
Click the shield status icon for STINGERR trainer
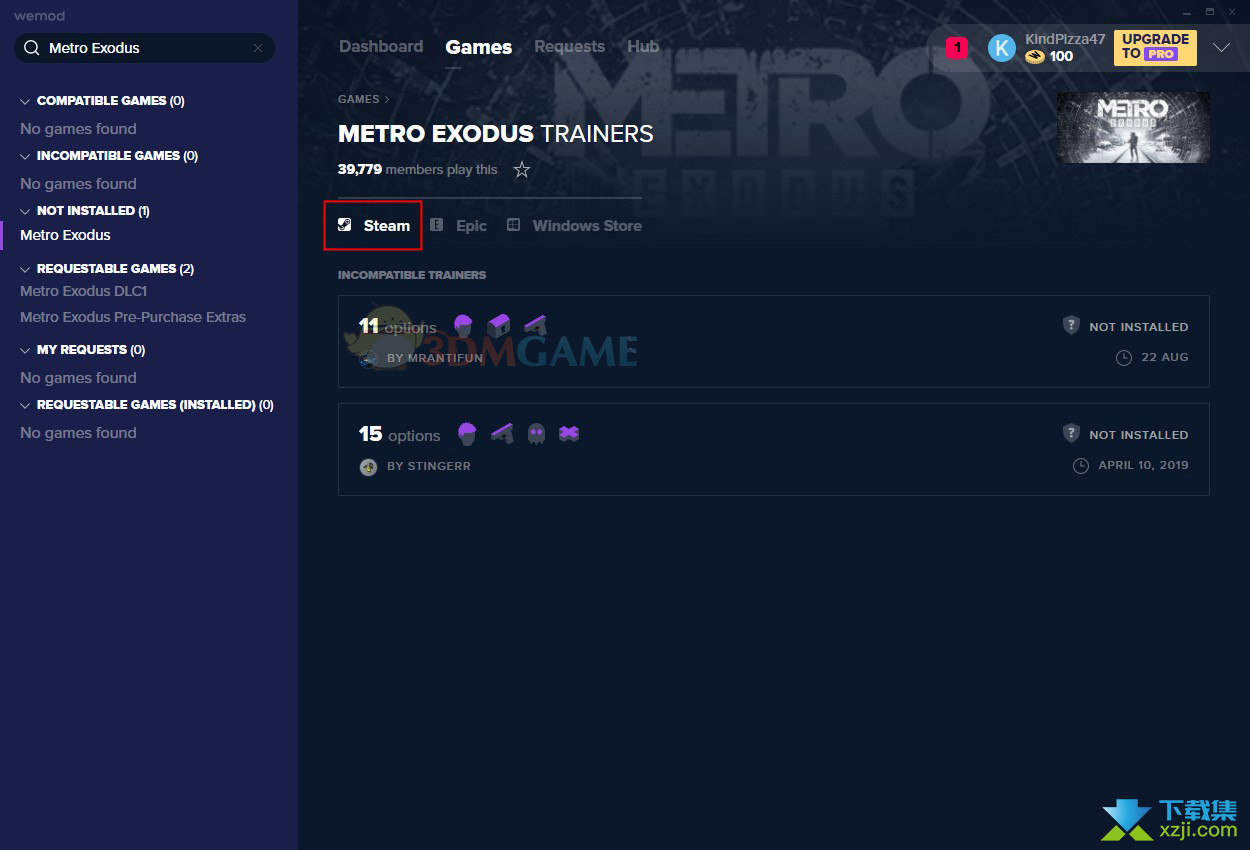pos(1071,434)
